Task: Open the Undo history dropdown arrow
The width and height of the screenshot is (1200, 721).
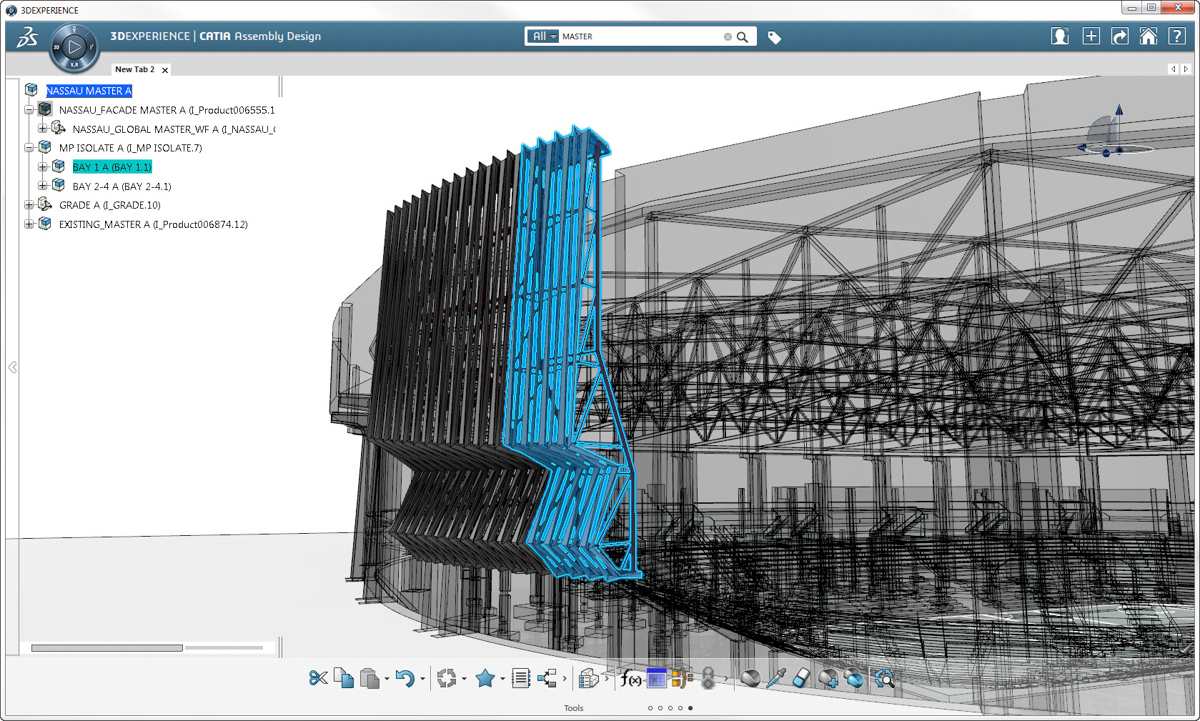Action: tap(422, 680)
